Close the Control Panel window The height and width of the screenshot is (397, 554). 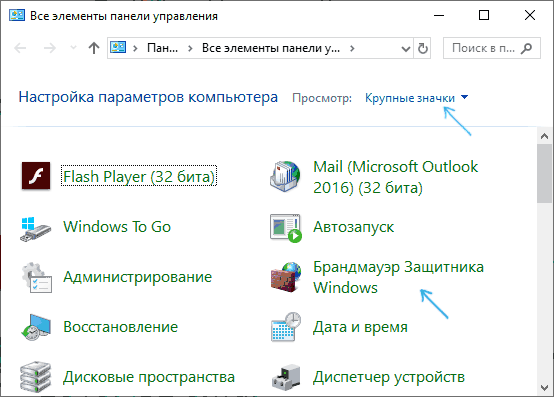[530, 16]
